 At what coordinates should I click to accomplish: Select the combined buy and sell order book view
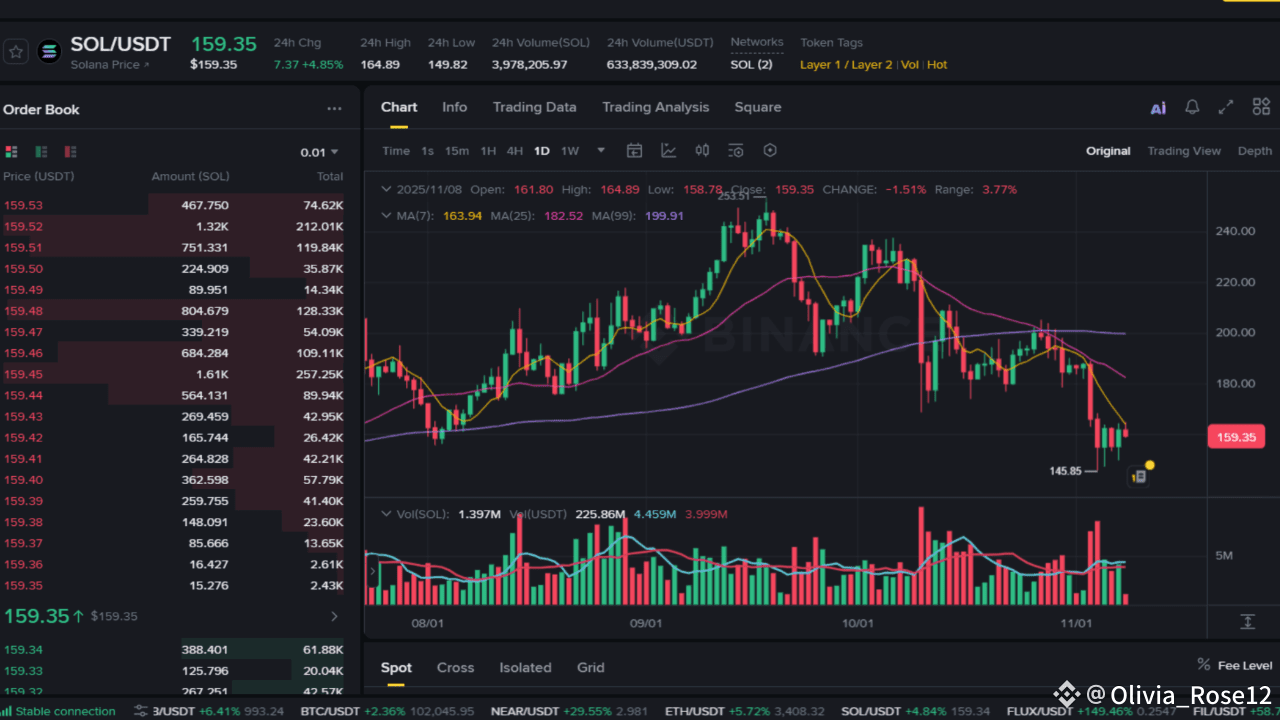tap(12, 152)
